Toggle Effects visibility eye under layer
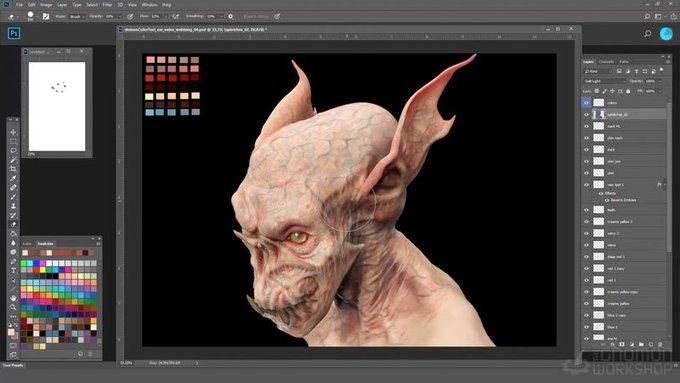Screen dimensions: 680x383 tap(601, 193)
